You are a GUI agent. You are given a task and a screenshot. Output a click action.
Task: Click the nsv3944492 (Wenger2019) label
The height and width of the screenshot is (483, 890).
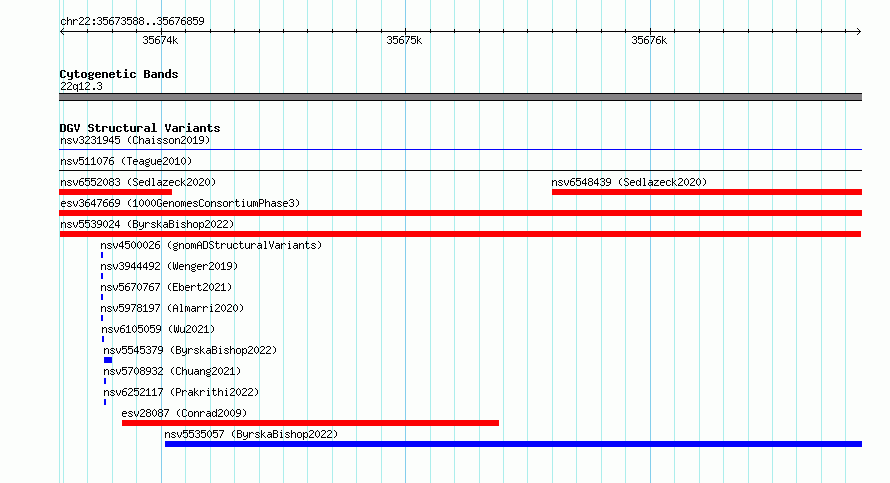169,266
